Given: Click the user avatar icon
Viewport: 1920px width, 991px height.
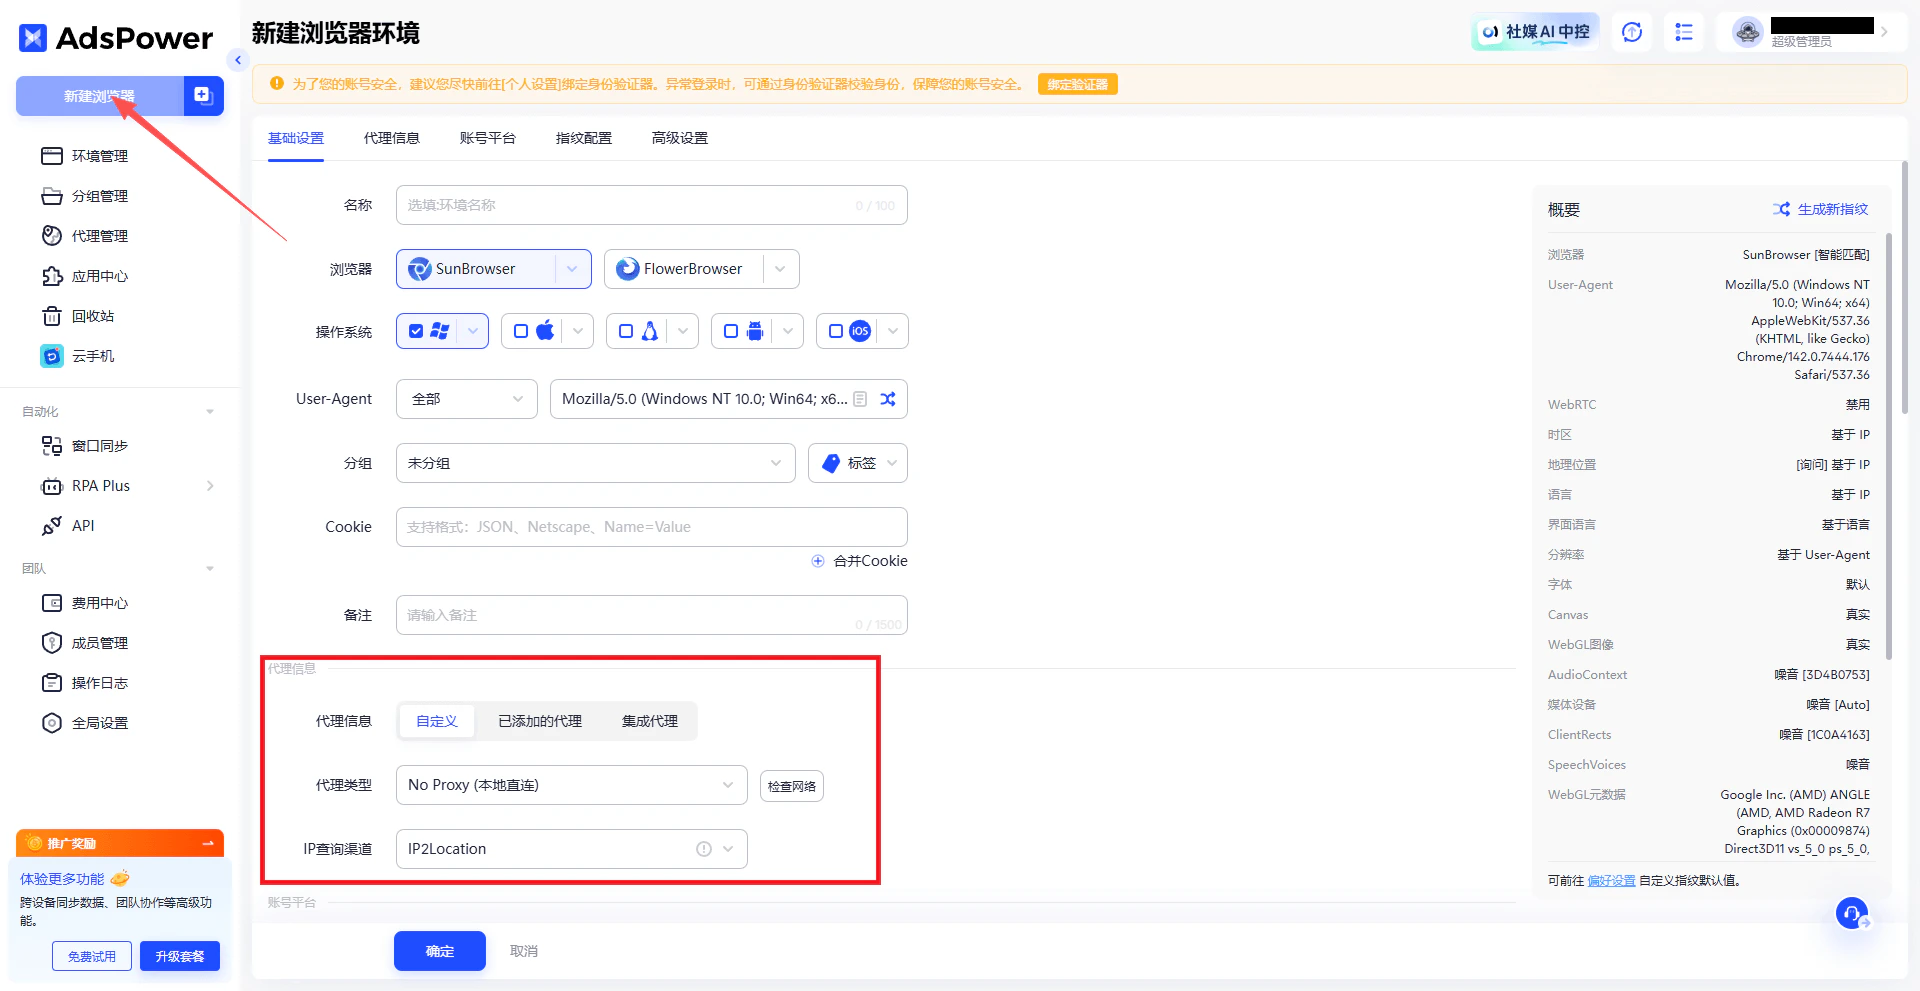Looking at the screenshot, I should (x=1748, y=32).
